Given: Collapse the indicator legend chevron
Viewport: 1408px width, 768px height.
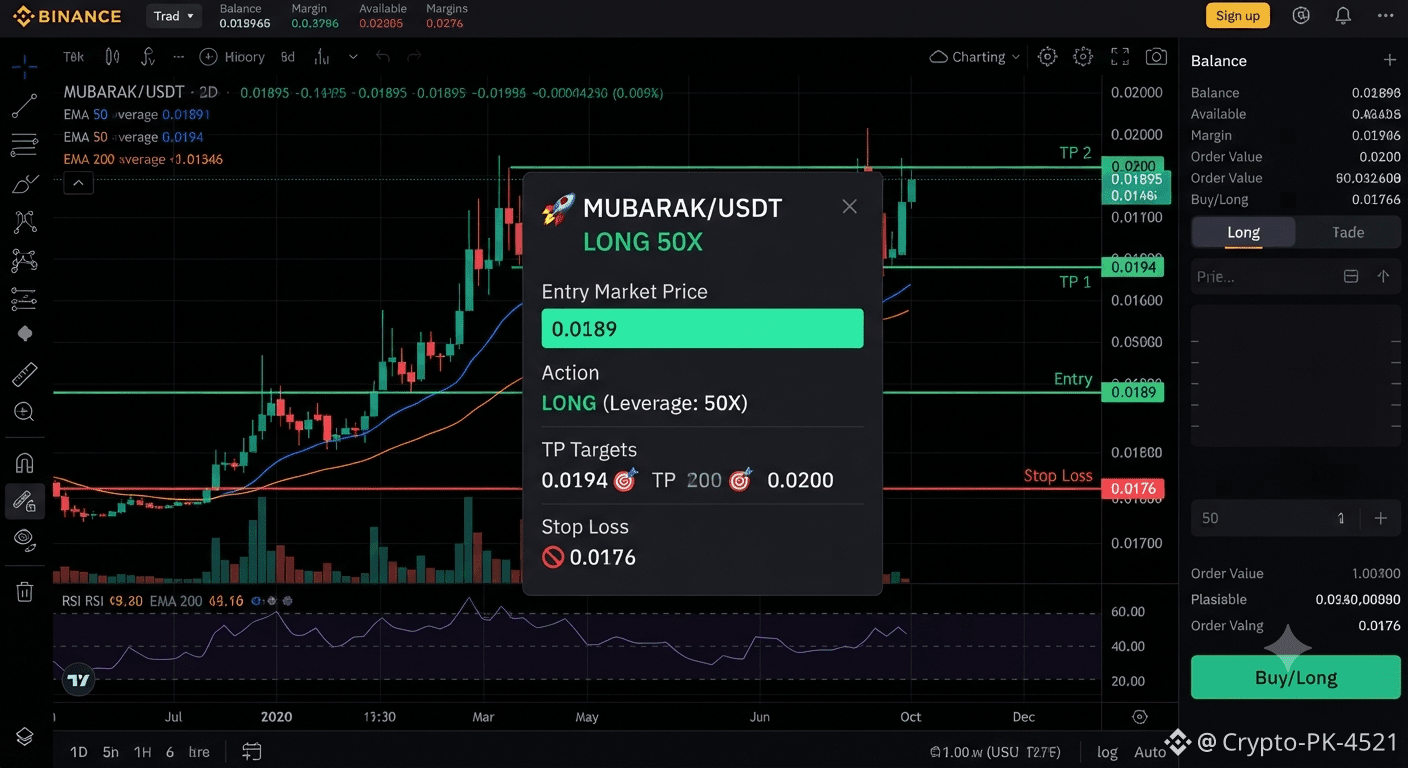Looking at the screenshot, I should pos(78,183).
